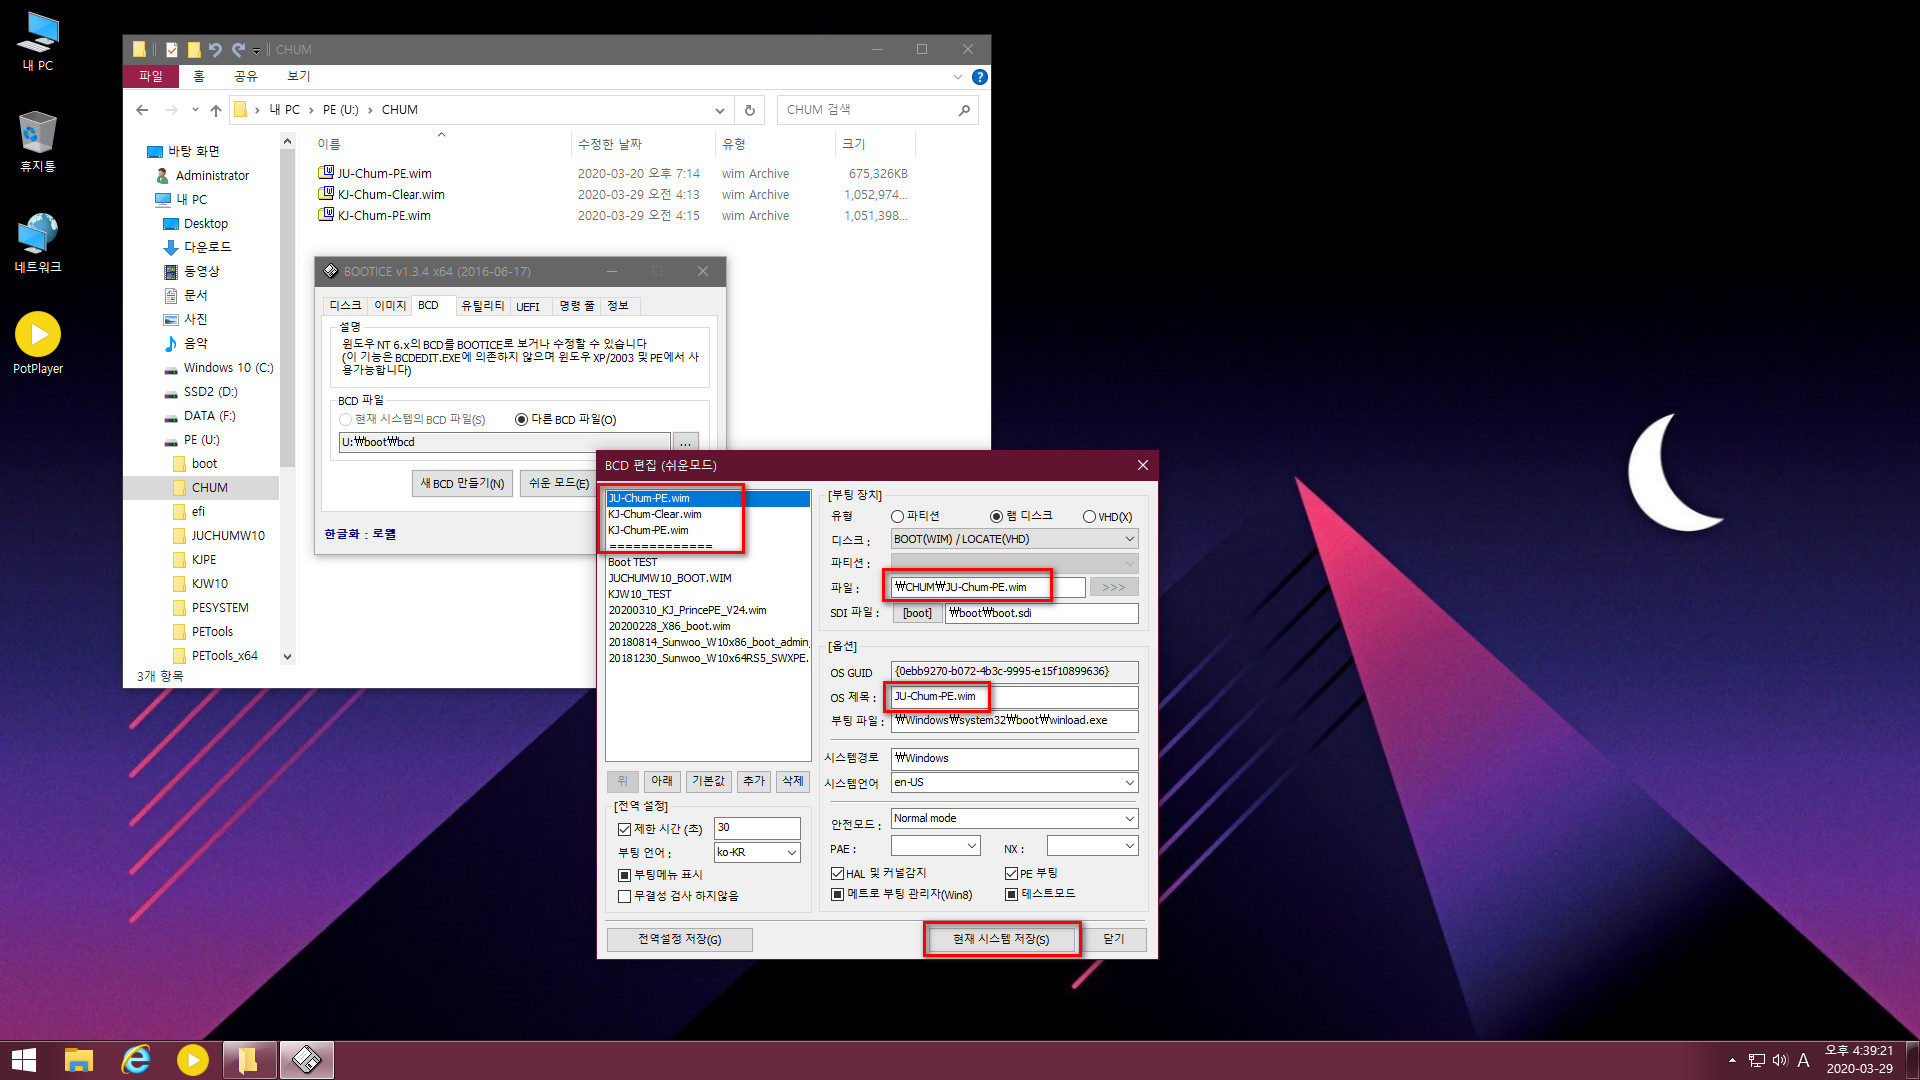The height and width of the screenshot is (1080, 1920).
Task: Select the 램 디스크 radio button
Action: pyautogui.click(x=996, y=517)
